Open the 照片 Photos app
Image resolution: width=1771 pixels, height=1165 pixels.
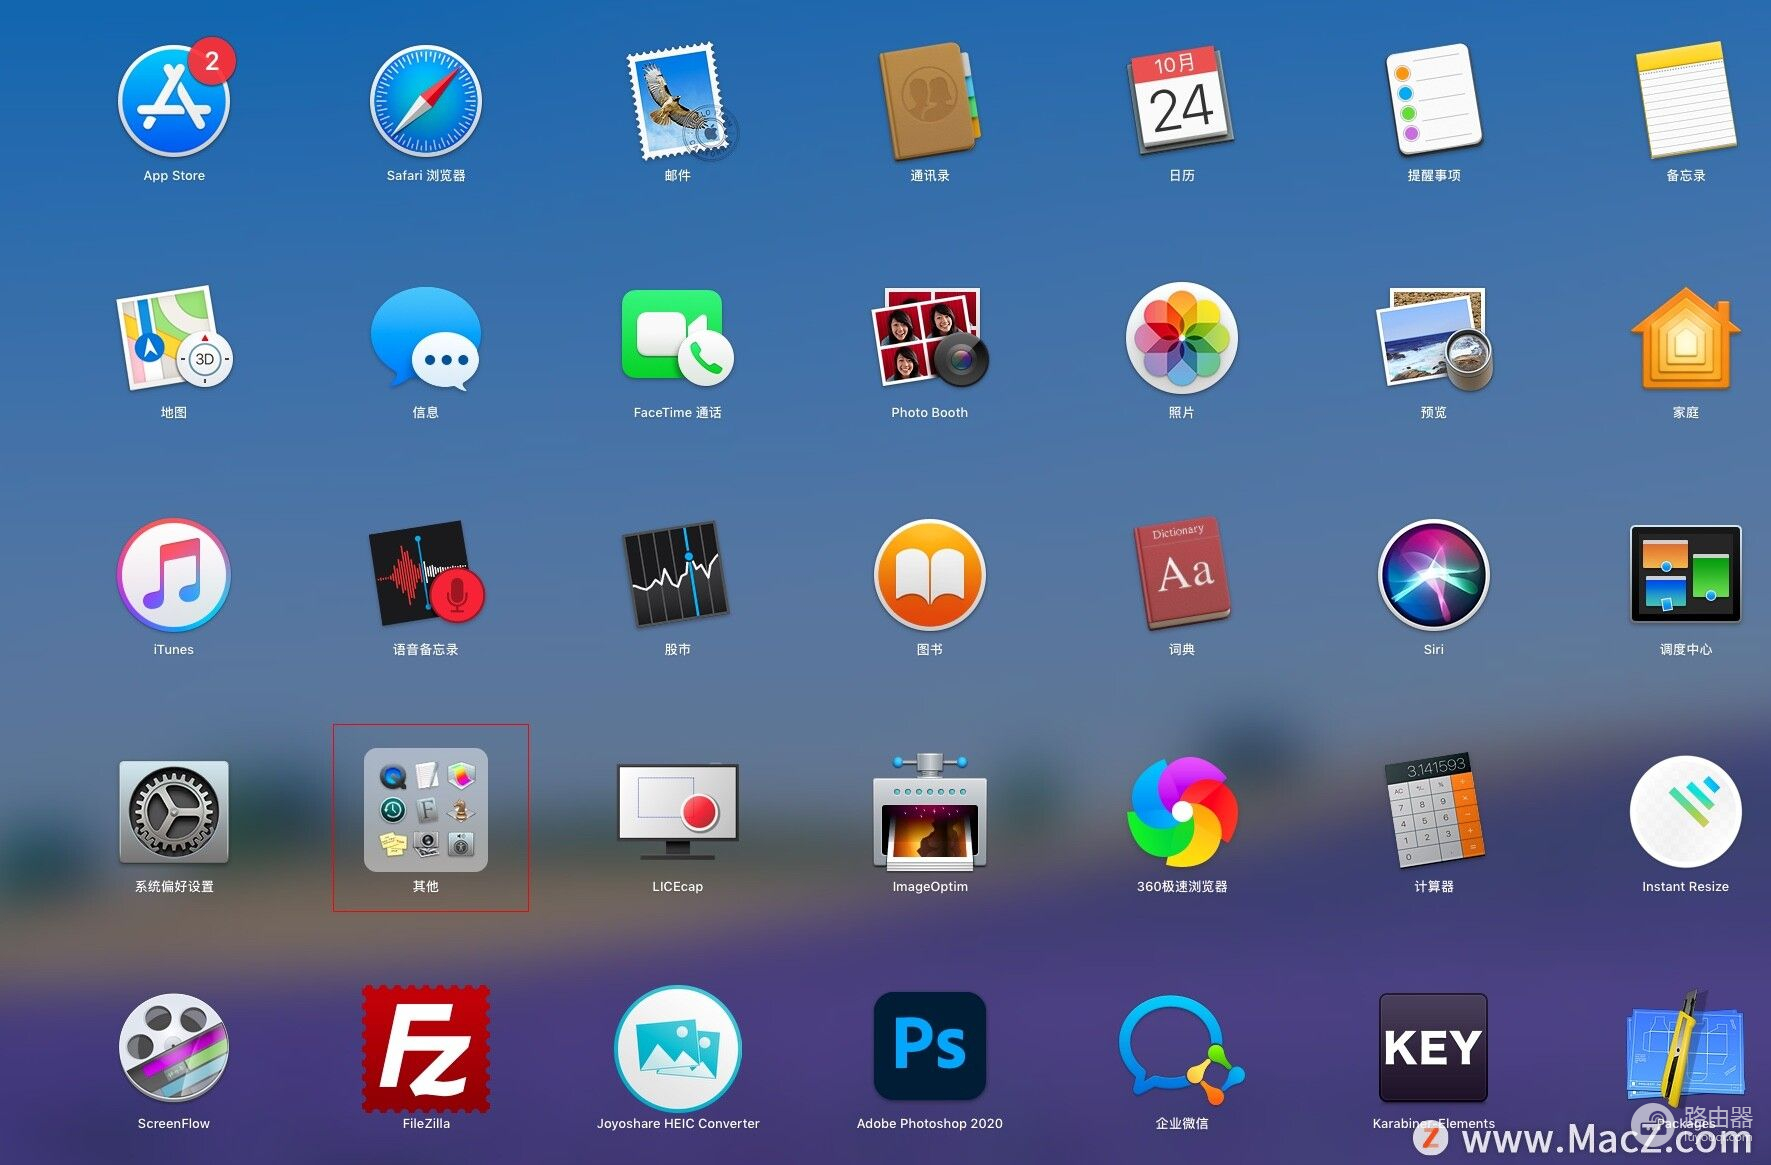pos(1182,338)
